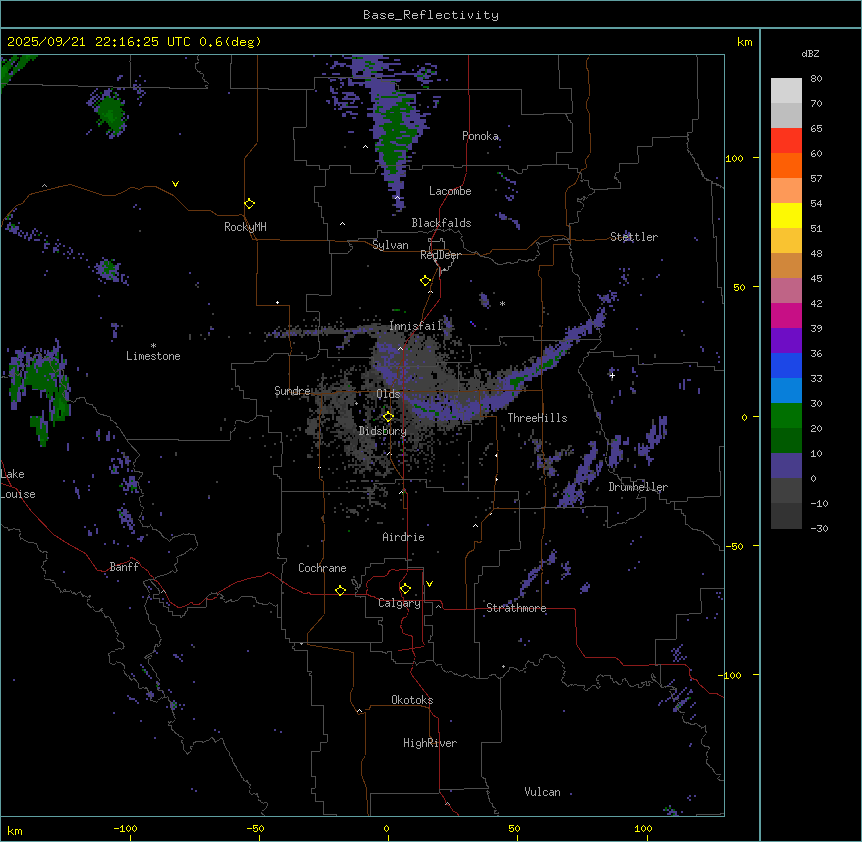
Task: Click the Base_Reflectivity title bar
Action: coord(430,15)
